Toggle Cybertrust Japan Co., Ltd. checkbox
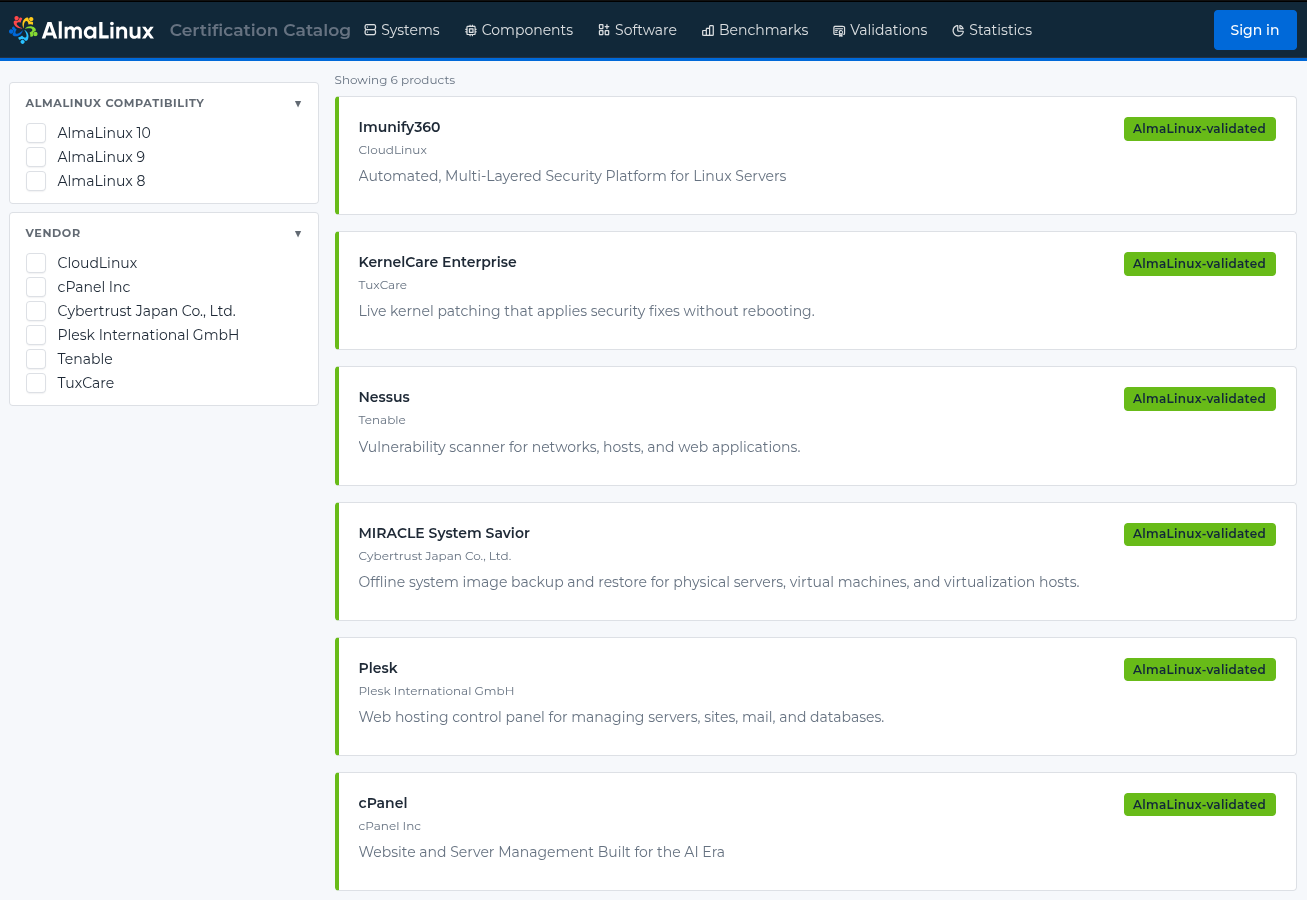Image resolution: width=1307 pixels, height=900 pixels. point(36,311)
